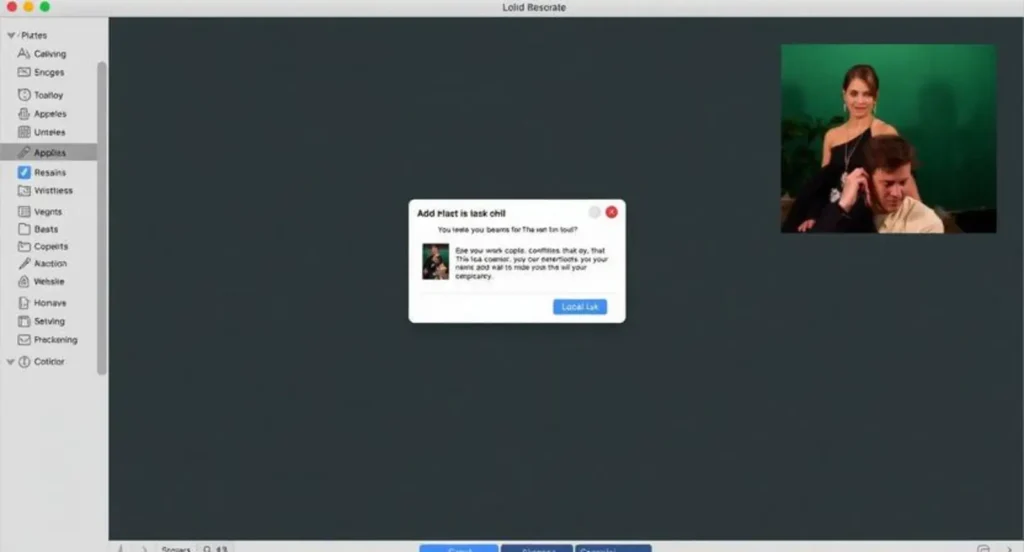Select the Aaction pen icon

[x=24, y=263]
